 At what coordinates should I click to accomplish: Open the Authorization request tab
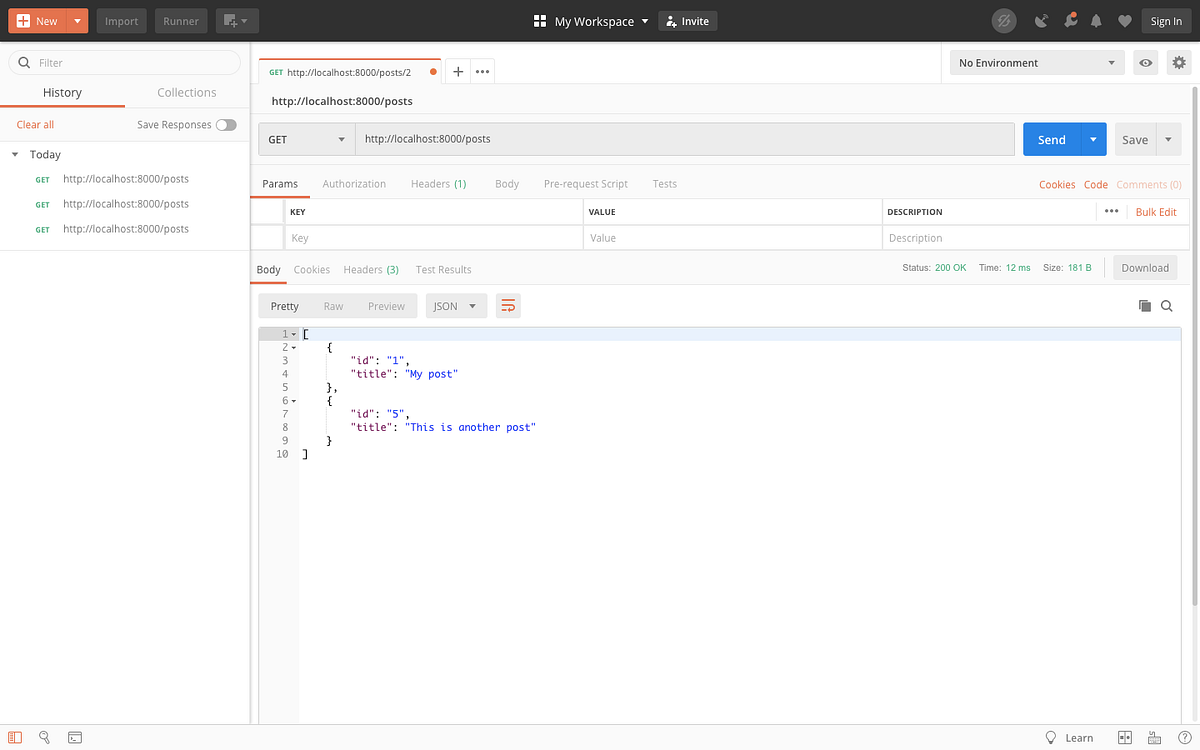pyautogui.click(x=354, y=184)
